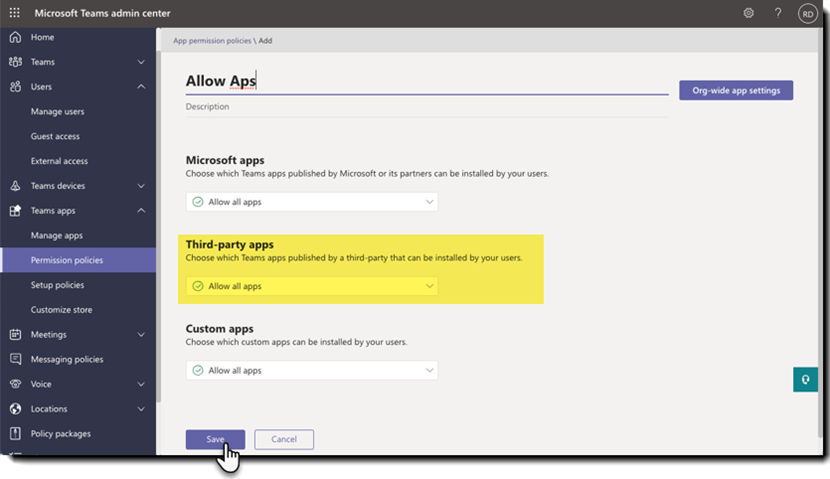This screenshot has width=830, height=479.
Task: Expand the Voice section chevron
Action: [141, 384]
